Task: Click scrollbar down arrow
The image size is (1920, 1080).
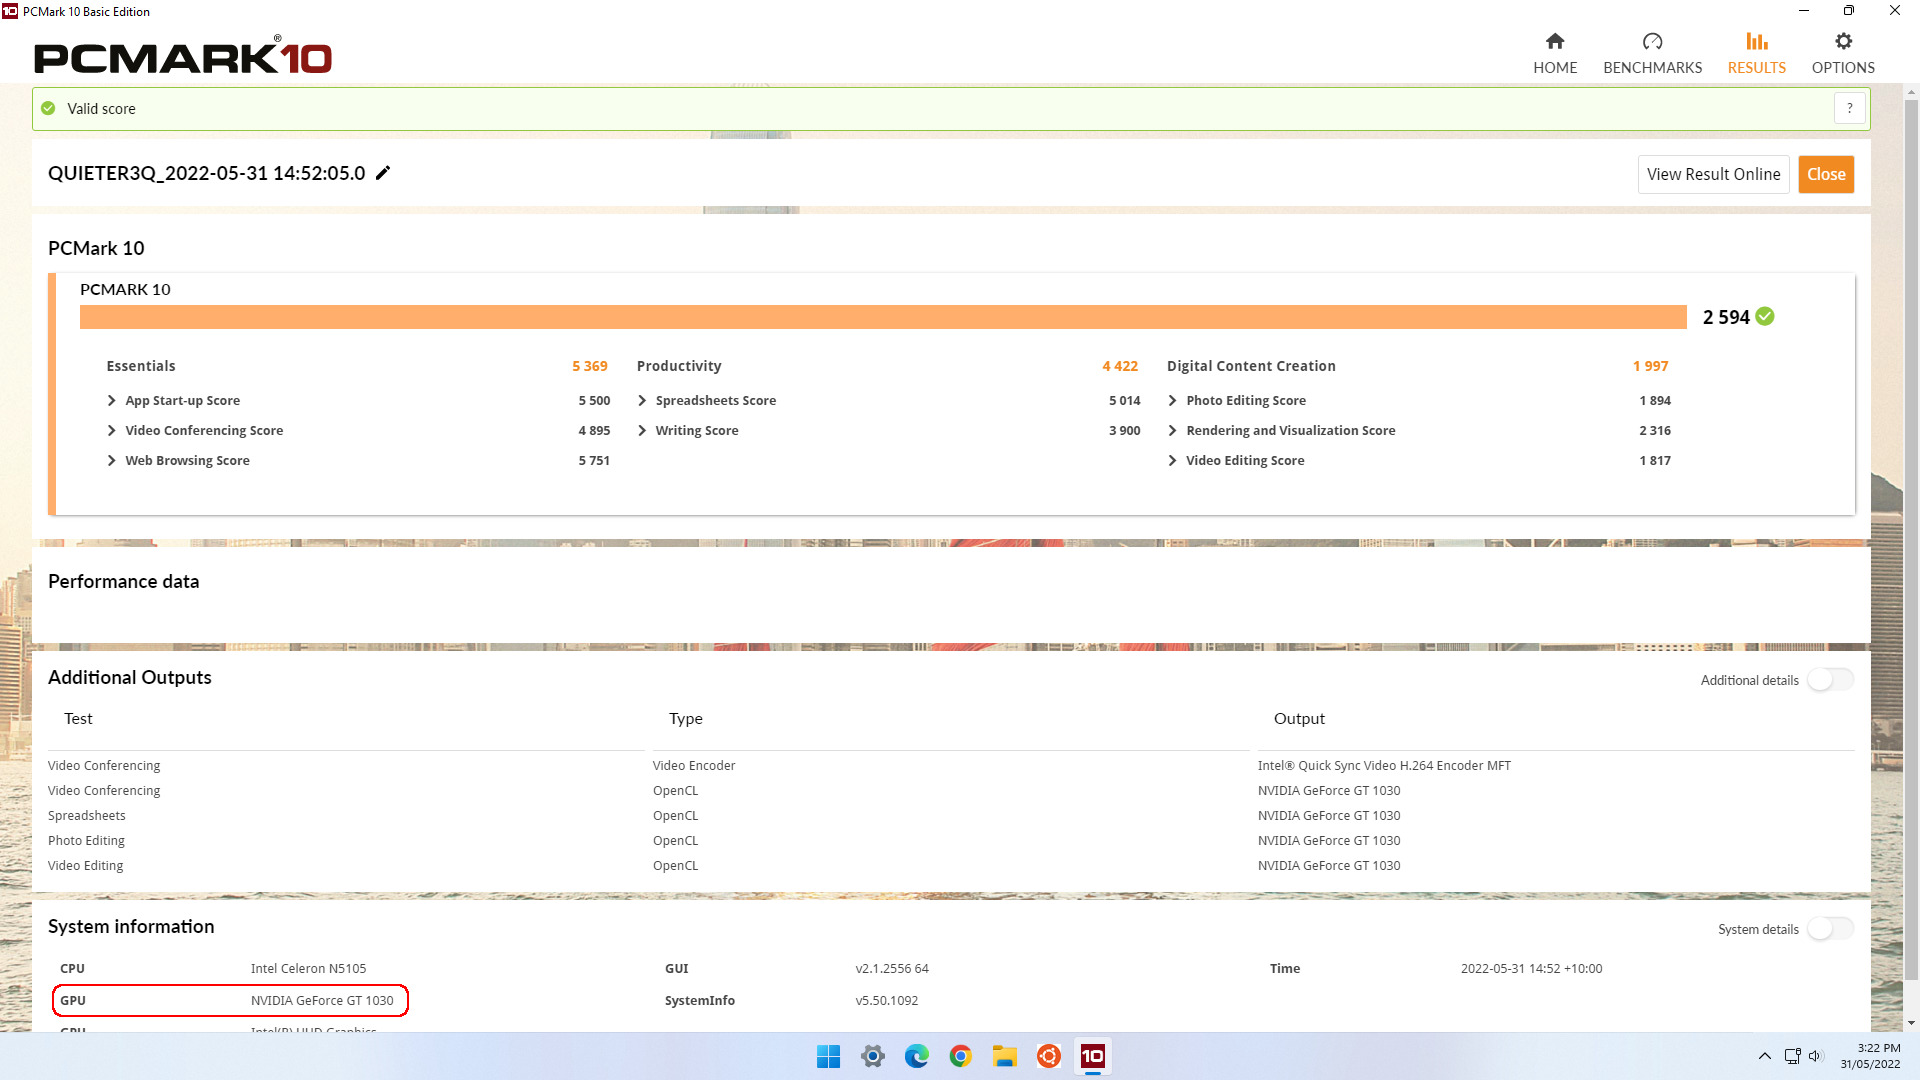Action: (1911, 1023)
